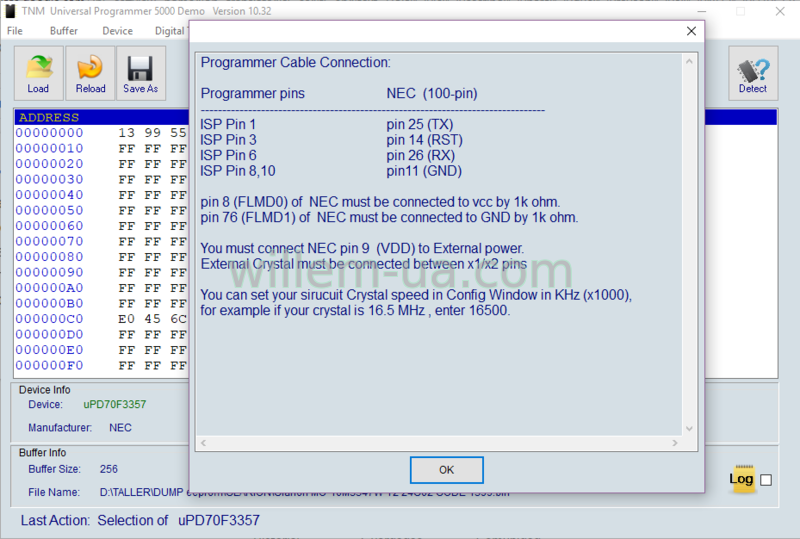This screenshot has height=539, width=800.
Task: Click the hex byte 45 at address 000000C0
Action: [x=153, y=318]
